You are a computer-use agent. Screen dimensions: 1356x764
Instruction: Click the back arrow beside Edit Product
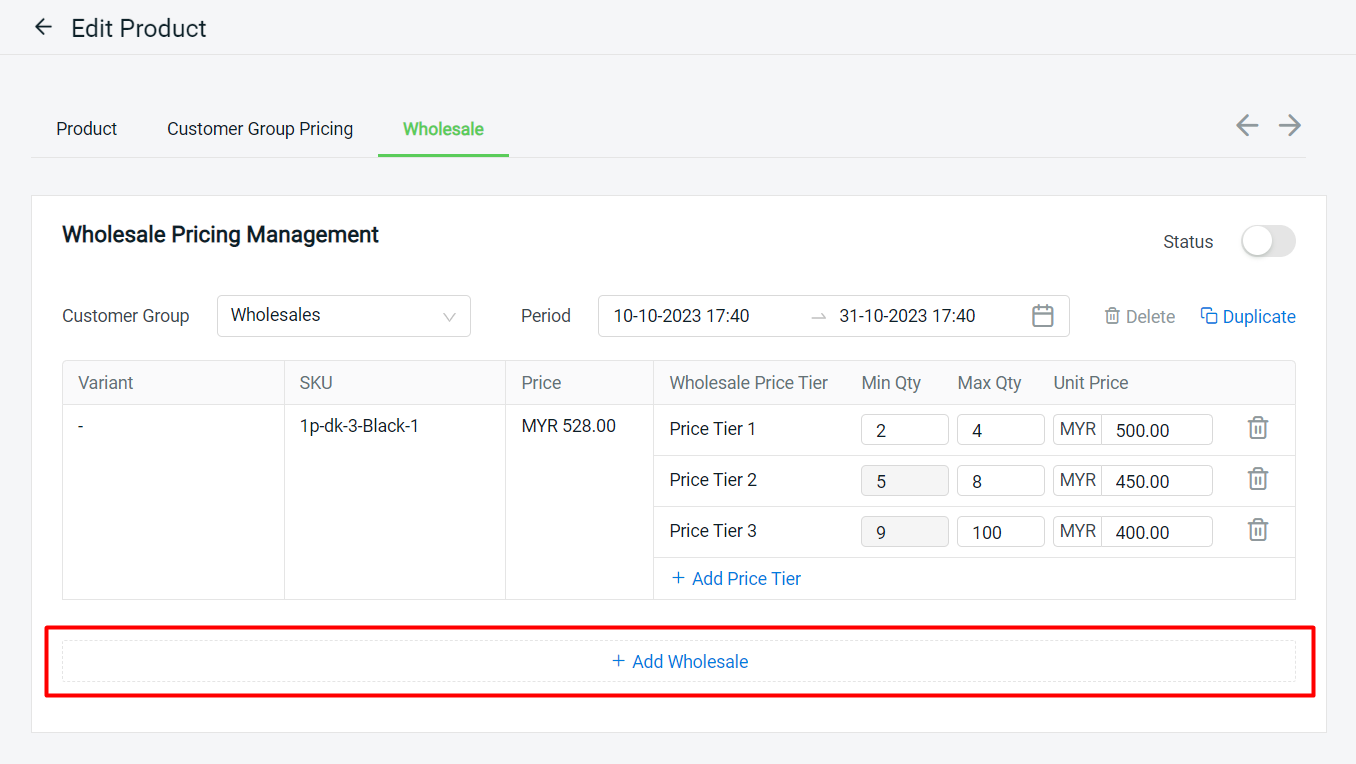[x=43, y=27]
